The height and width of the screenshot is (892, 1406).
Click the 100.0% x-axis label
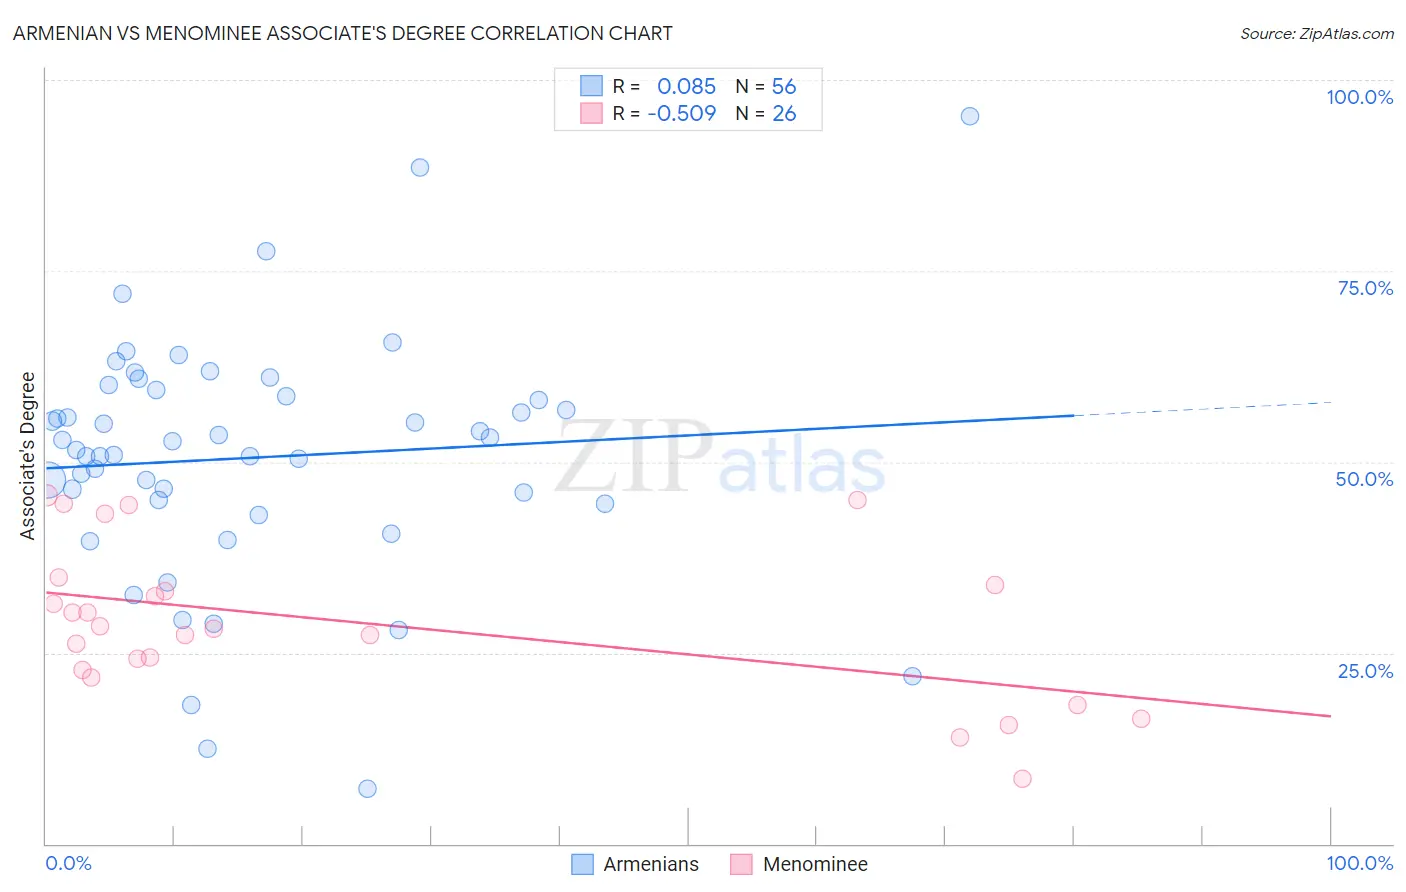1359,863
